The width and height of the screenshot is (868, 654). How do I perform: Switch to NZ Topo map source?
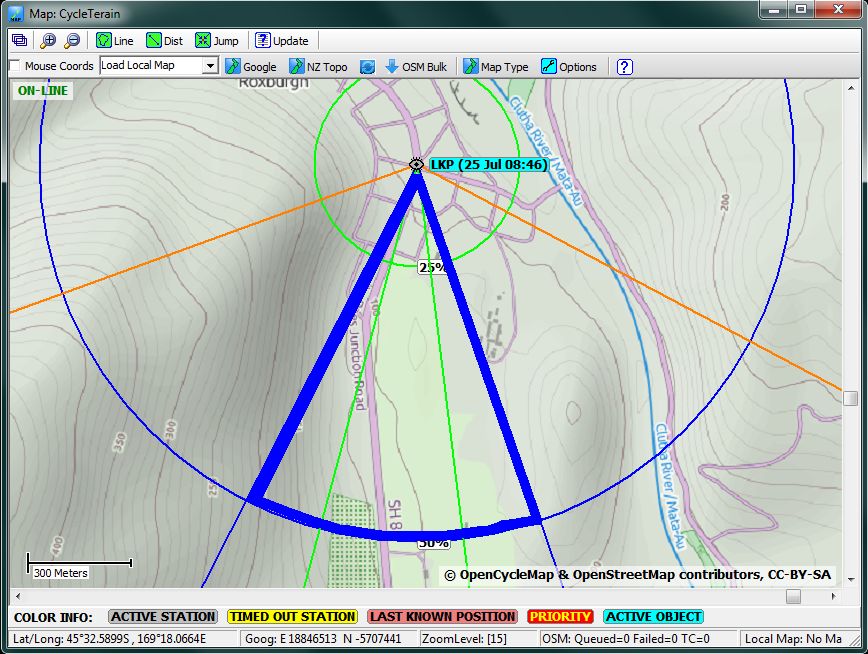(318, 66)
